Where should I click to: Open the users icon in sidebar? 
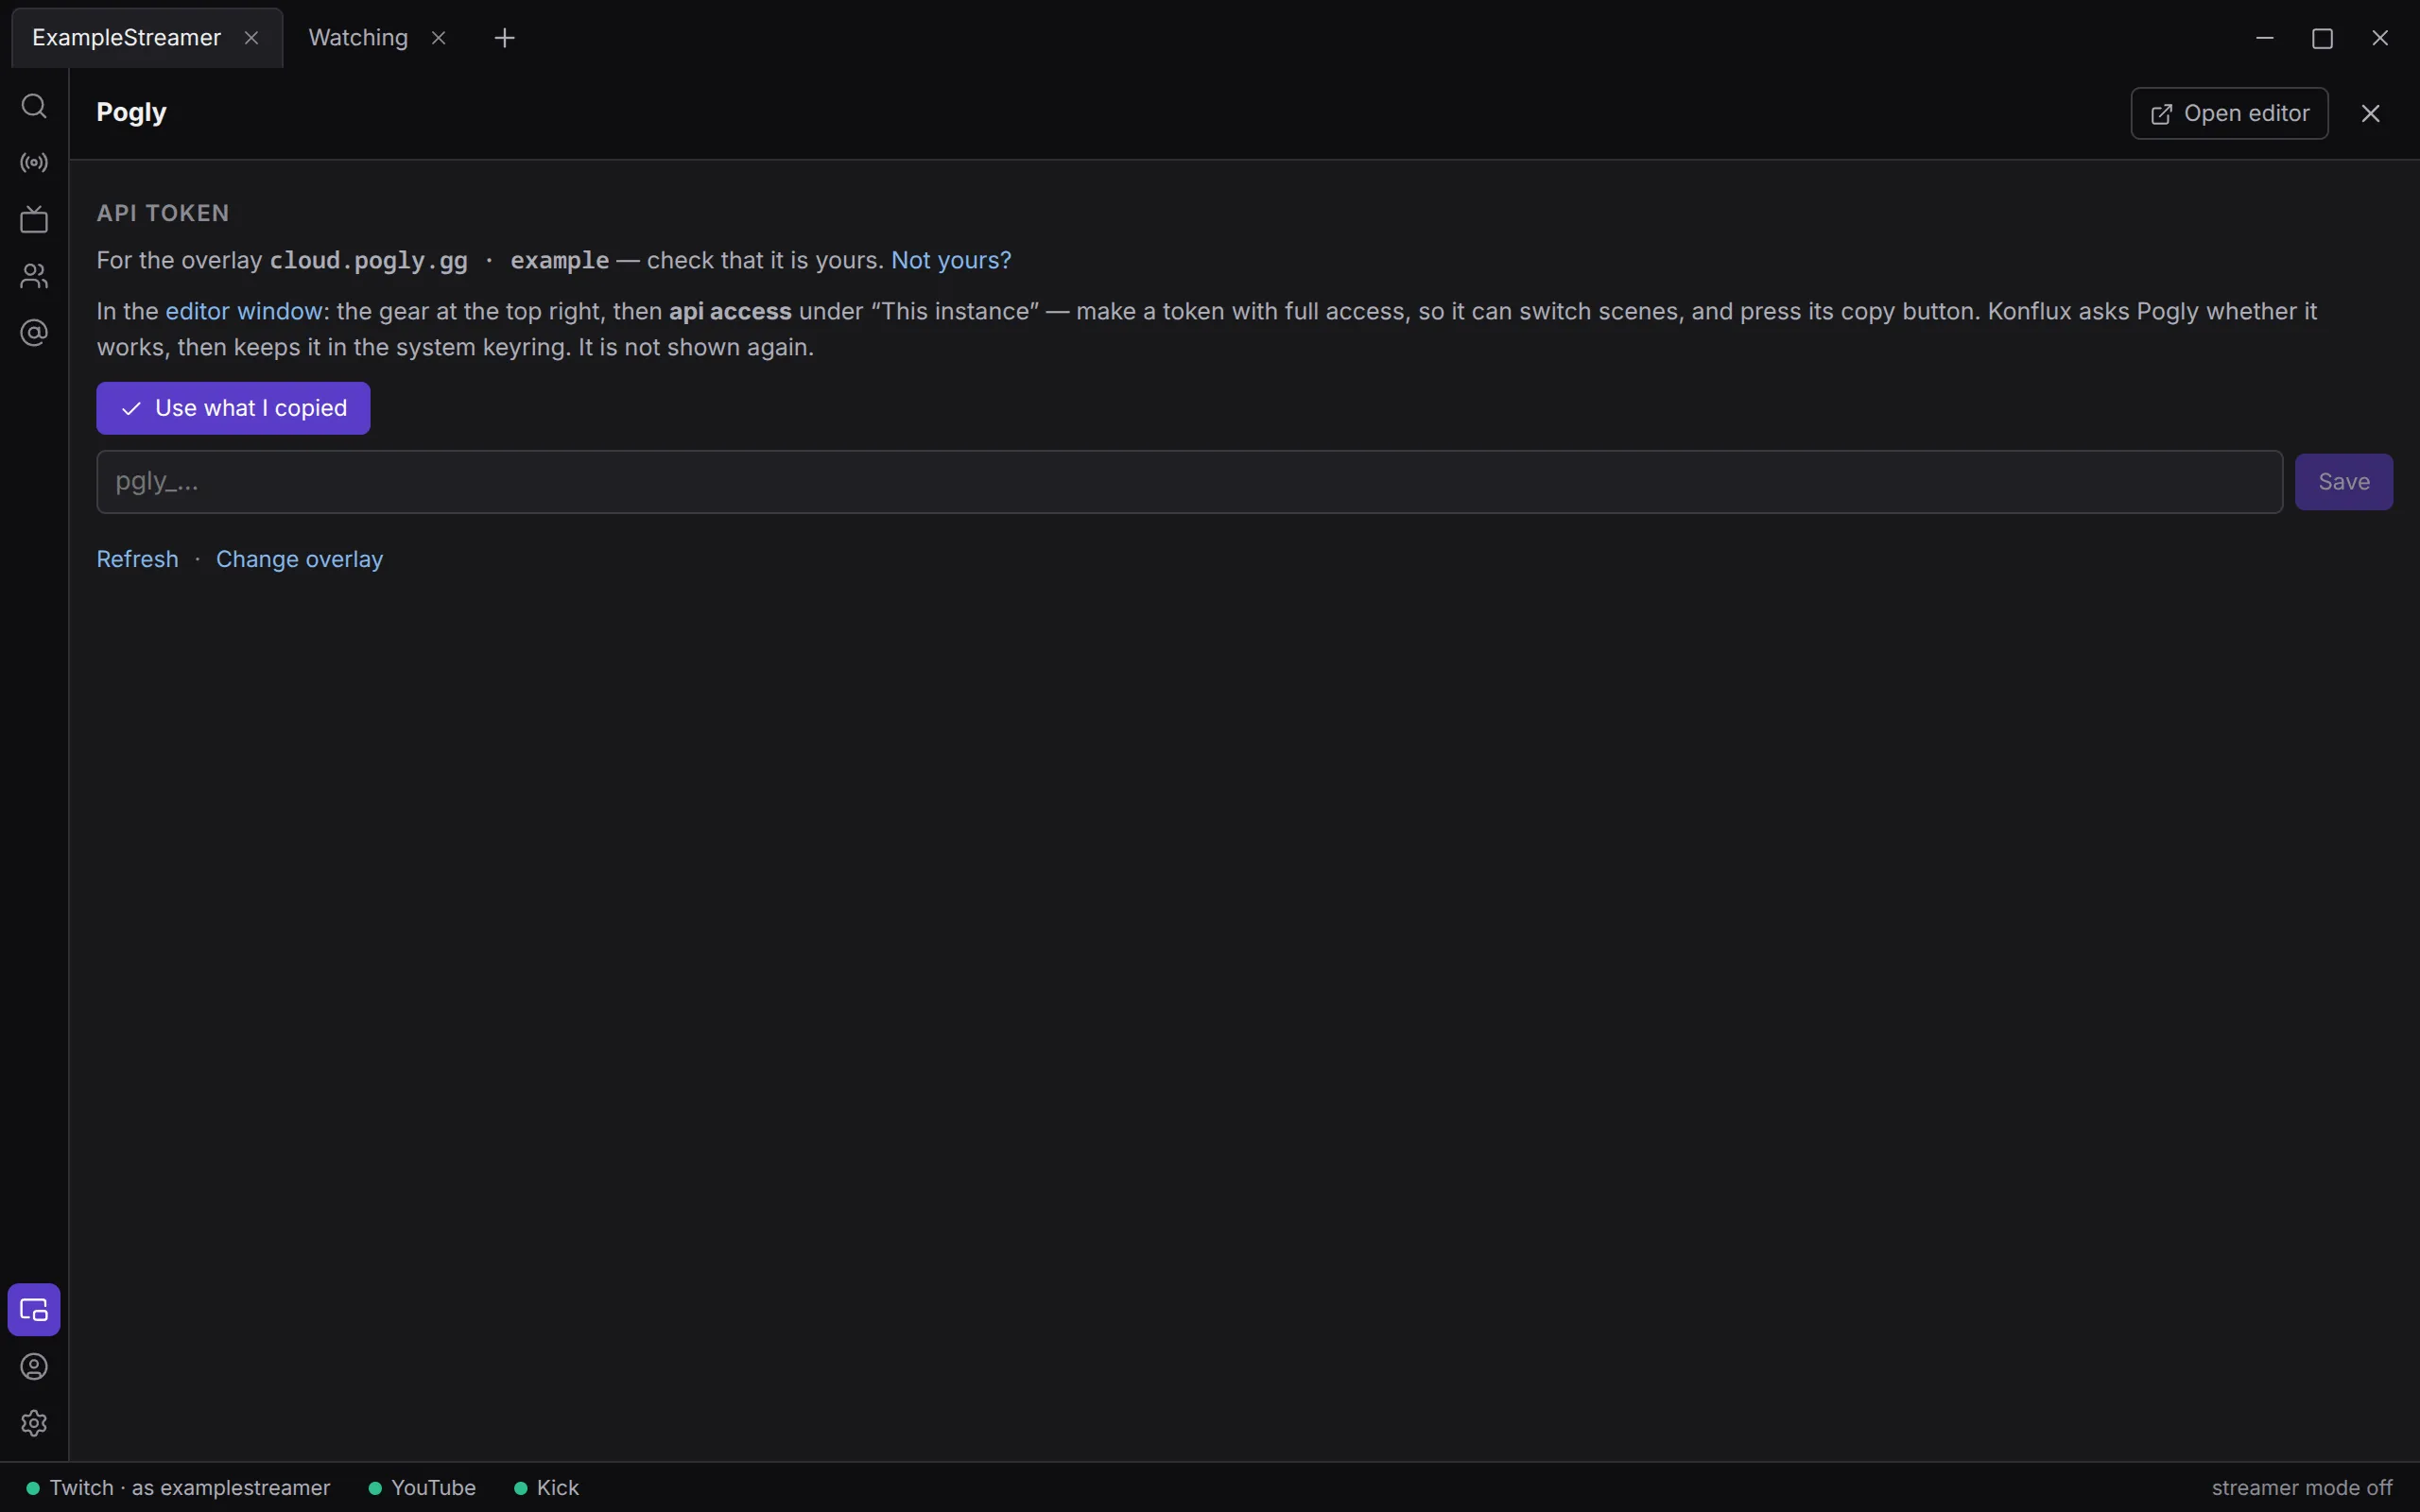coord(34,276)
